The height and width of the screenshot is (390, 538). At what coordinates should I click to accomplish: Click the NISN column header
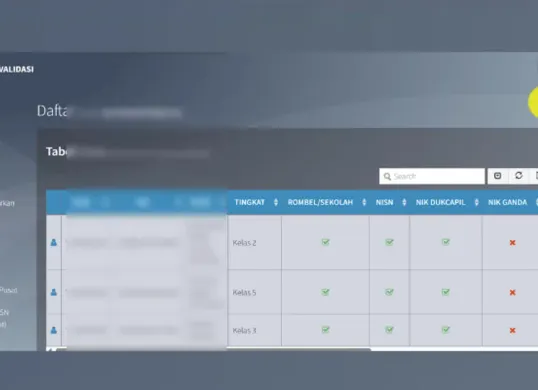click(384, 202)
